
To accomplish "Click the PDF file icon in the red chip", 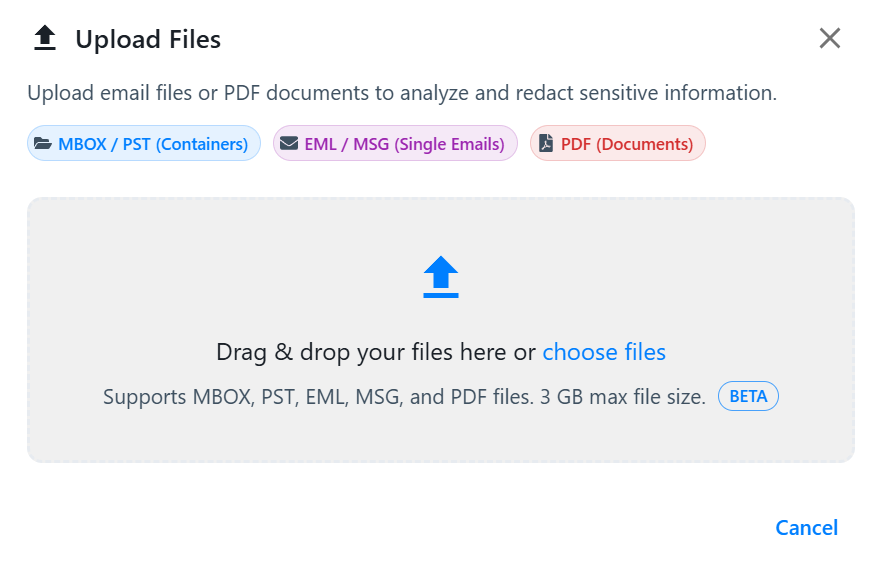I will pyautogui.click(x=545, y=144).
